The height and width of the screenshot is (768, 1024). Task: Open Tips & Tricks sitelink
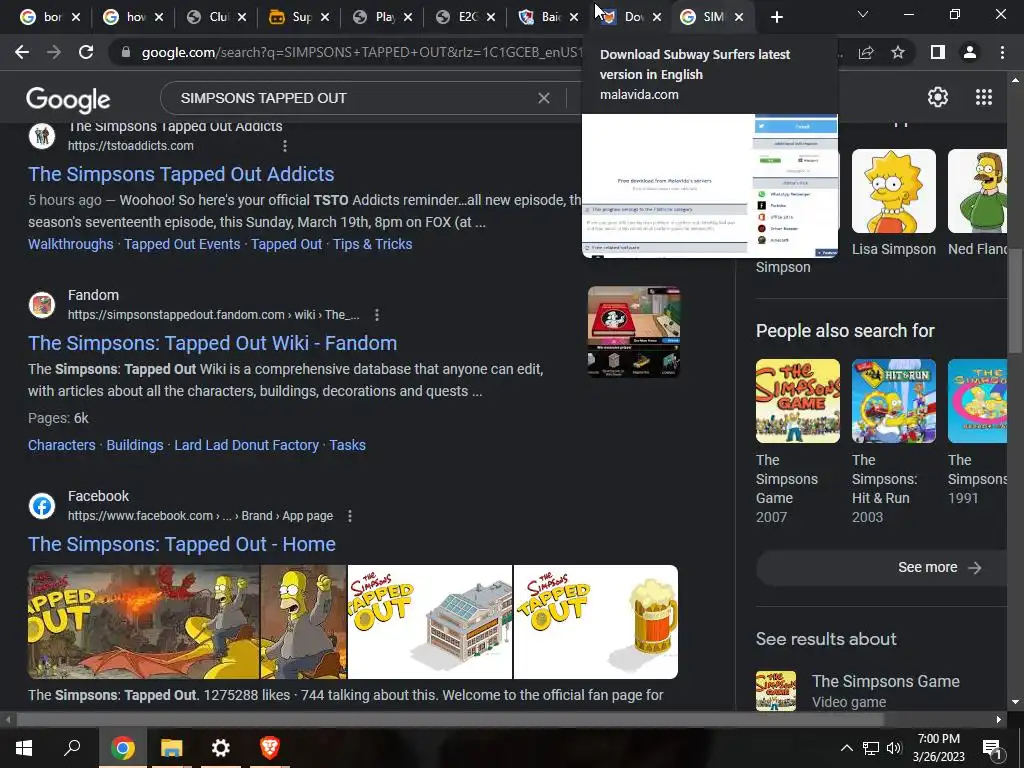(372, 244)
